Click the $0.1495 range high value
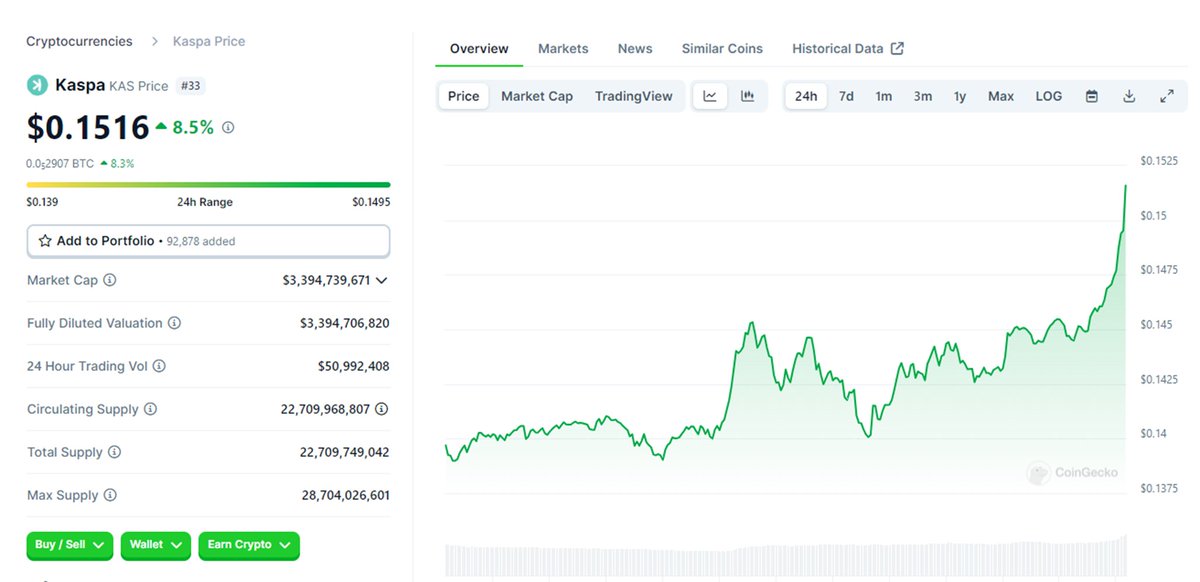This screenshot has width=1200, height=582. [371, 202]
